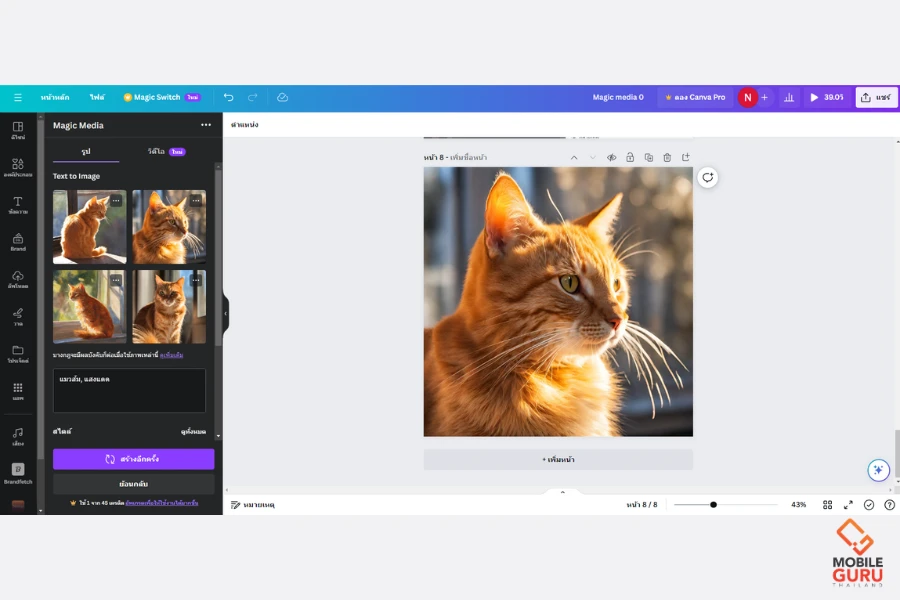Duplicate page 8 using copy icon
The height and width of the screenshot is (600, 900).
coord(648,157)
